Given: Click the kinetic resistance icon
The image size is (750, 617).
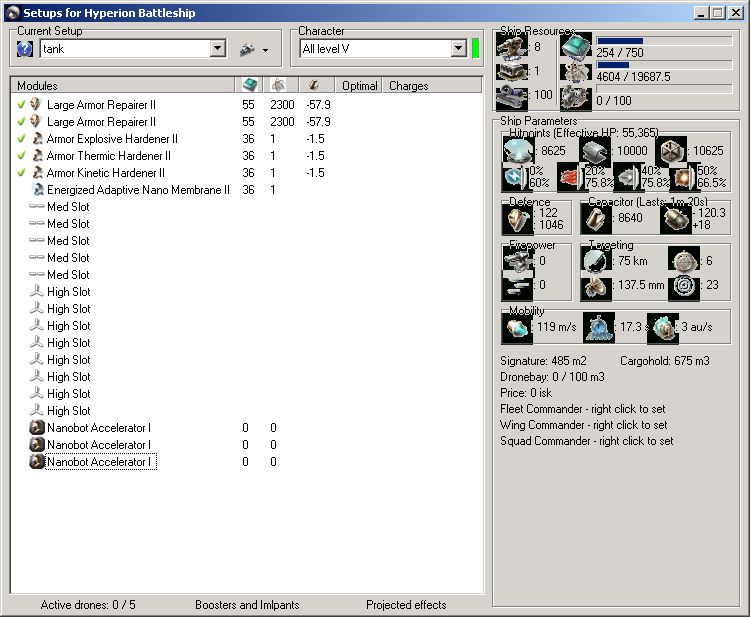Looking at the screenshot, I should tap(627, 176).
